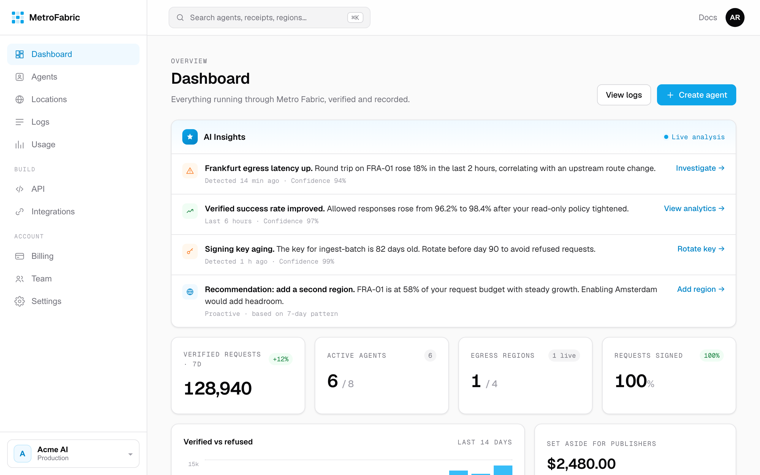Image resolution: width=760 pixels, height=475 pixels.
Task: Open Settings from sidebar
Action: point(73,301)
